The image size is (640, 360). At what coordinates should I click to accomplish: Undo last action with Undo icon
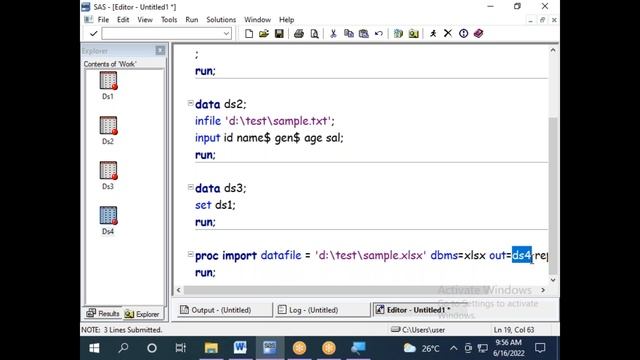[379, 33]
